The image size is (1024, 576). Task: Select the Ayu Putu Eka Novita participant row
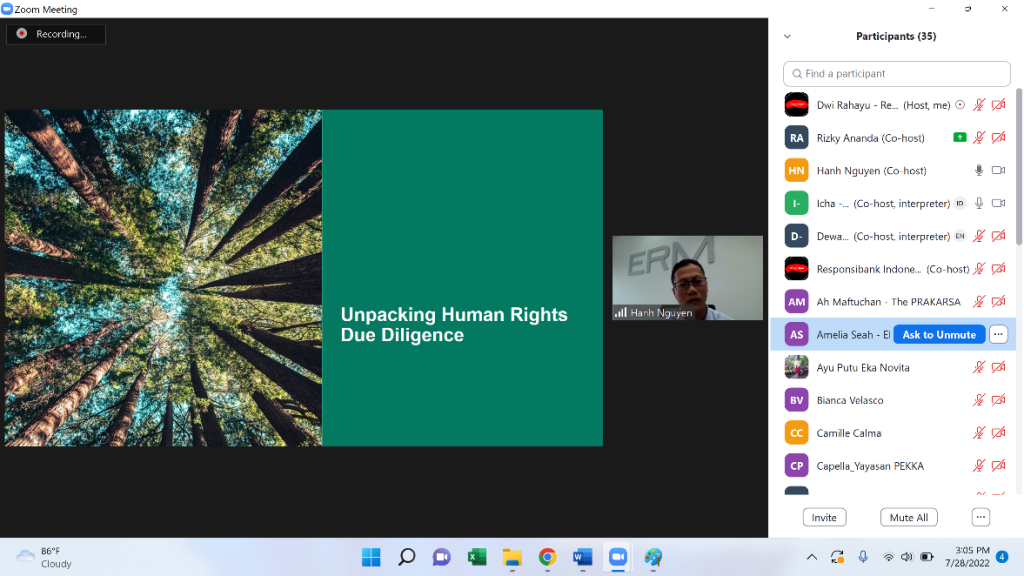pos(893,367)
